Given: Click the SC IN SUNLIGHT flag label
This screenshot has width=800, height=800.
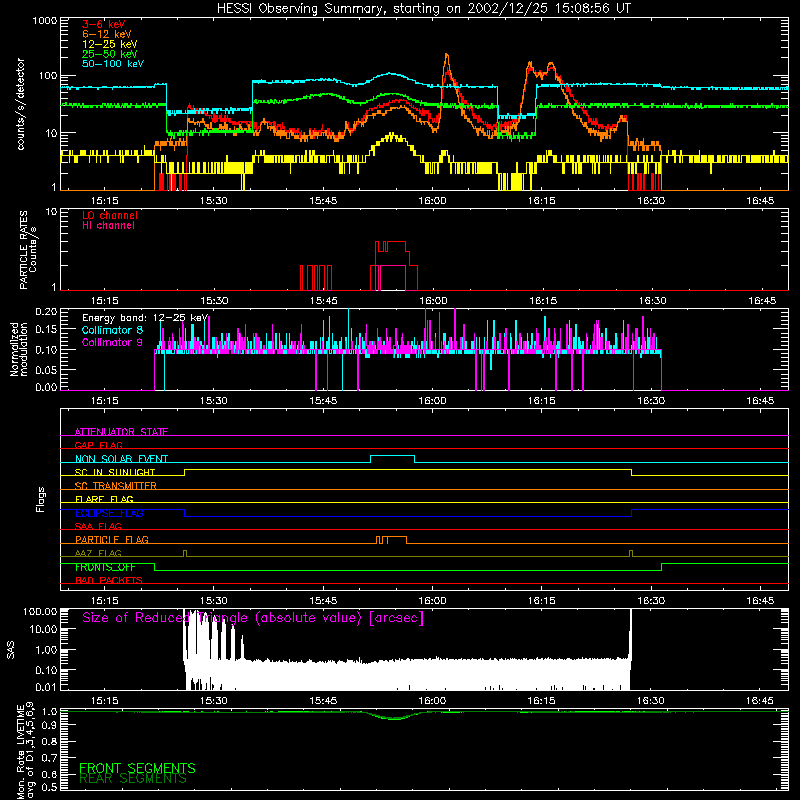Looking at the screenshot, I should click(115, 472).
